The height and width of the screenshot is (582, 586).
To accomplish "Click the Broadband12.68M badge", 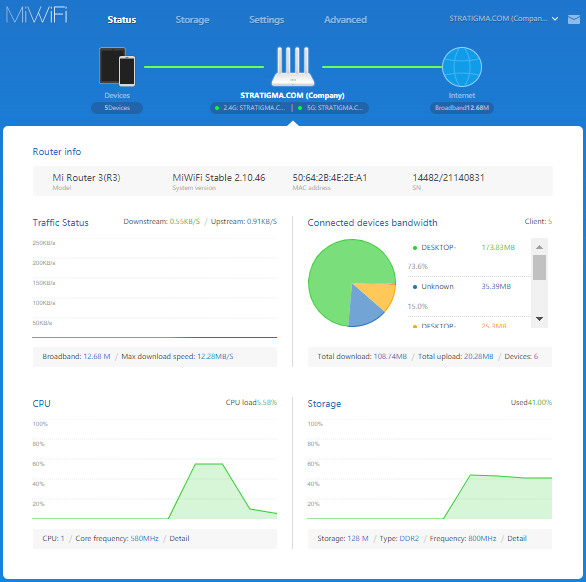I will 462,108.
